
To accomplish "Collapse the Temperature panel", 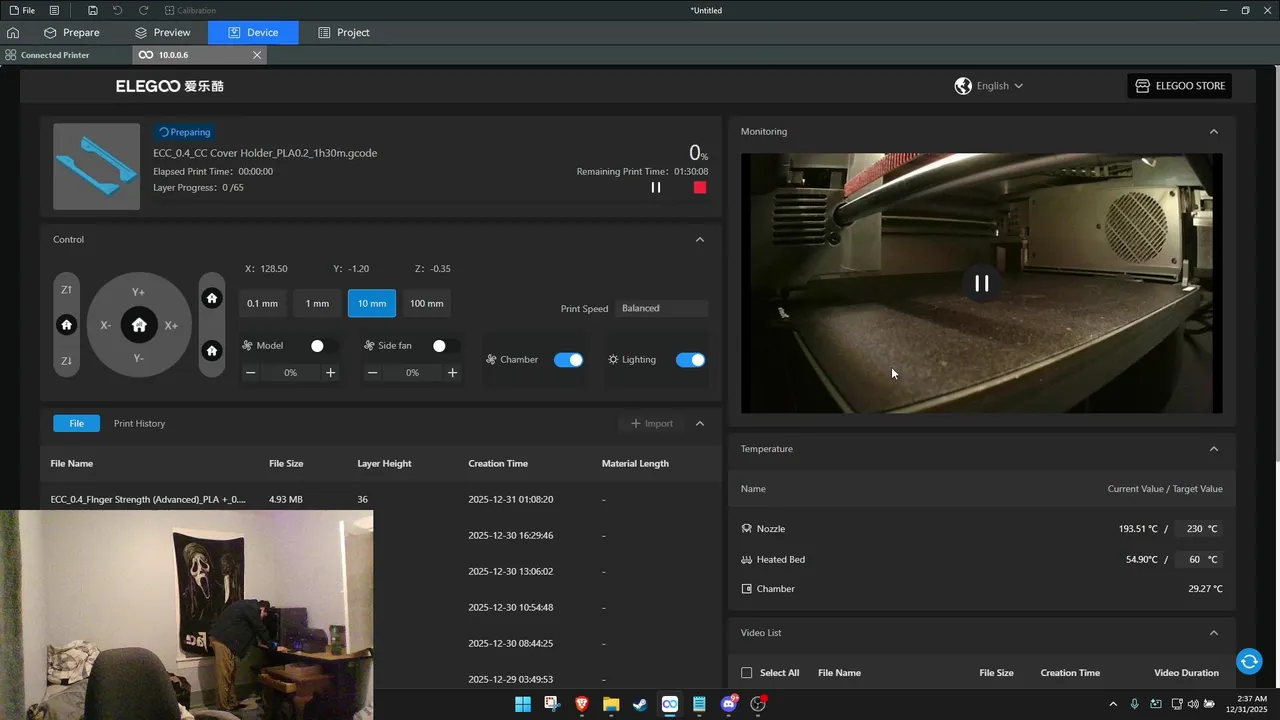I will (x=1214, y=449).
